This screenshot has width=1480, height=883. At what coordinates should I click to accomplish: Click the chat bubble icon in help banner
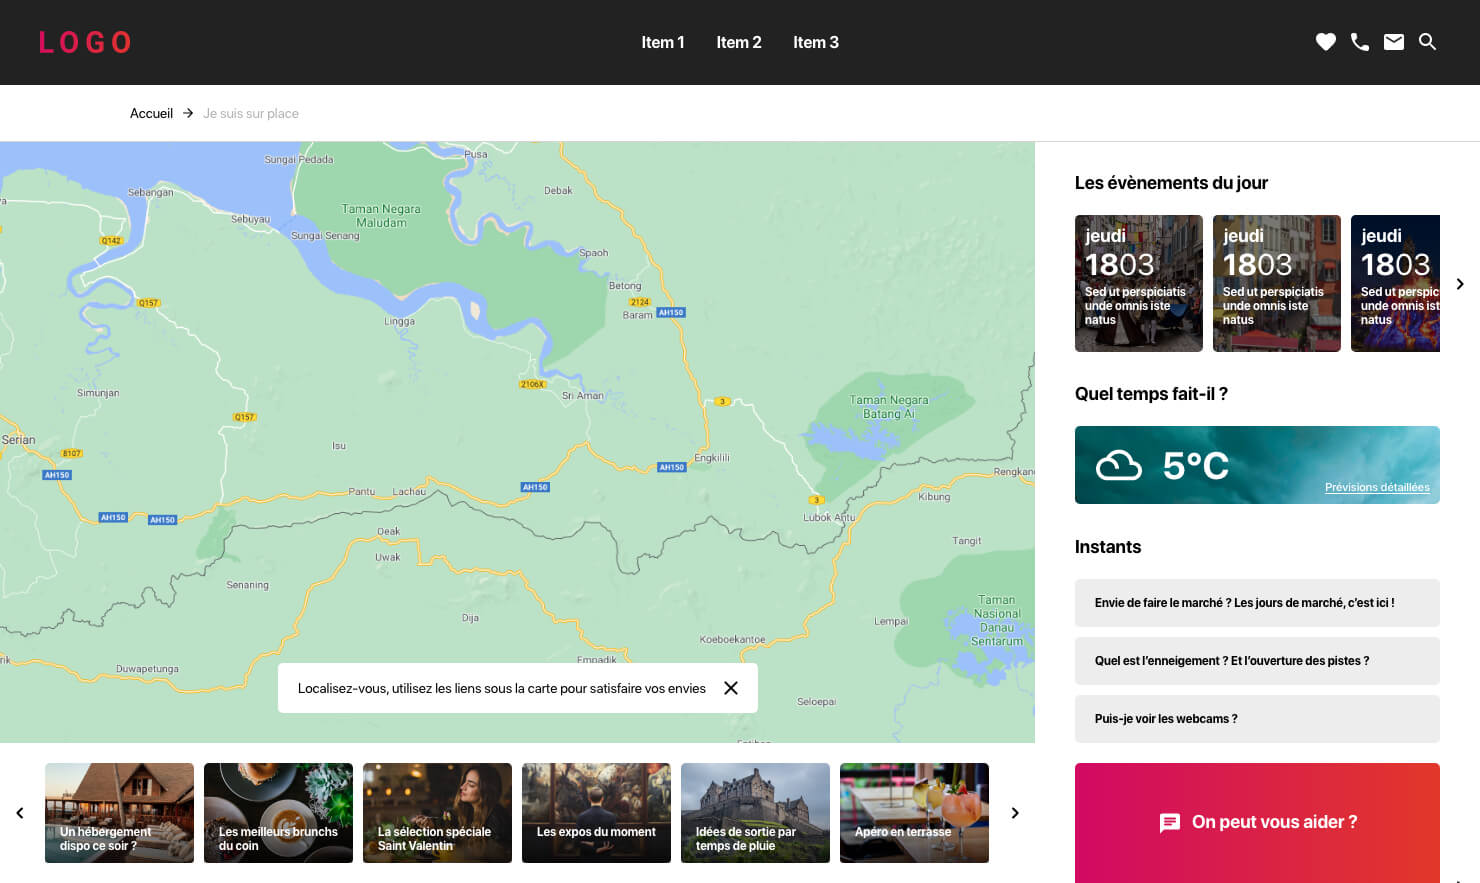(x=1169, y=822)
